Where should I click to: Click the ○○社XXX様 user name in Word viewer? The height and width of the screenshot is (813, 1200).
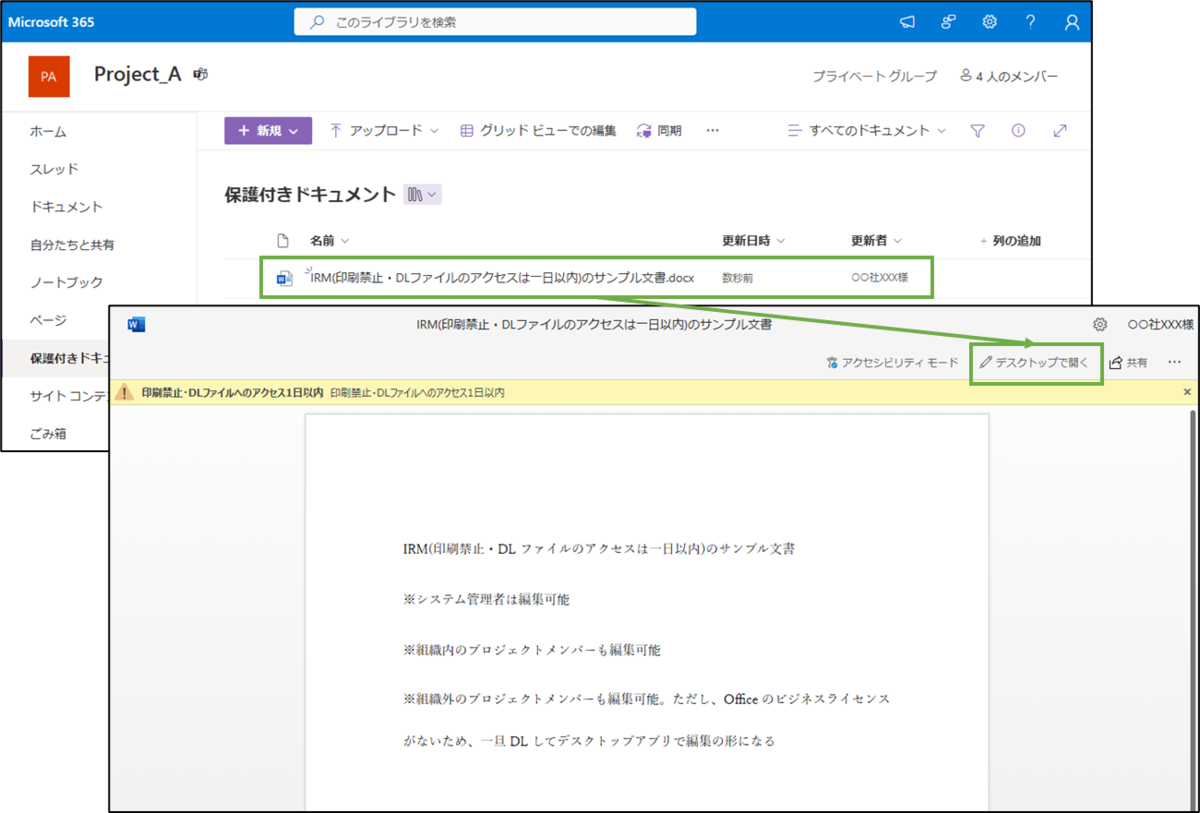coord(1160,324)
